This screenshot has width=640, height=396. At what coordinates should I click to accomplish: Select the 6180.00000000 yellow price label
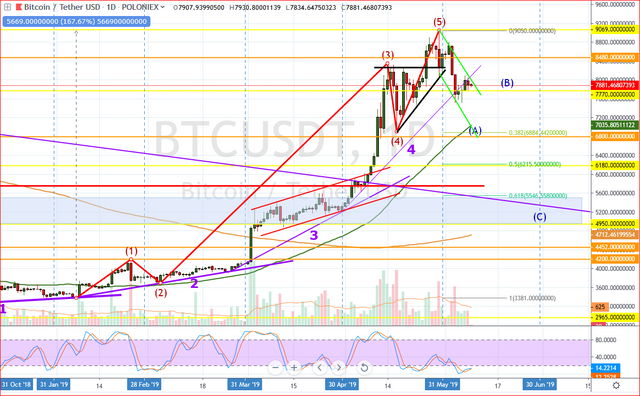(x=615, y=165)
